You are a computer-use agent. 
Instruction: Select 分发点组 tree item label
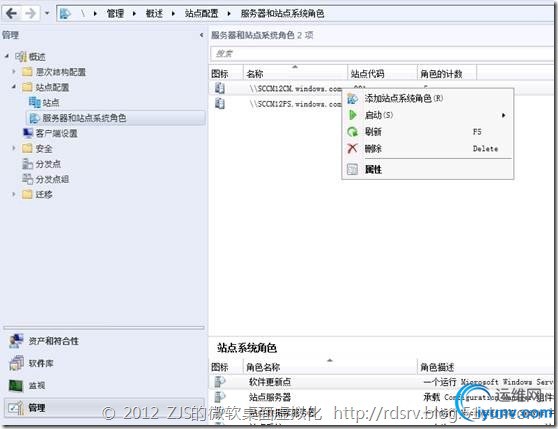pos(52,179)
